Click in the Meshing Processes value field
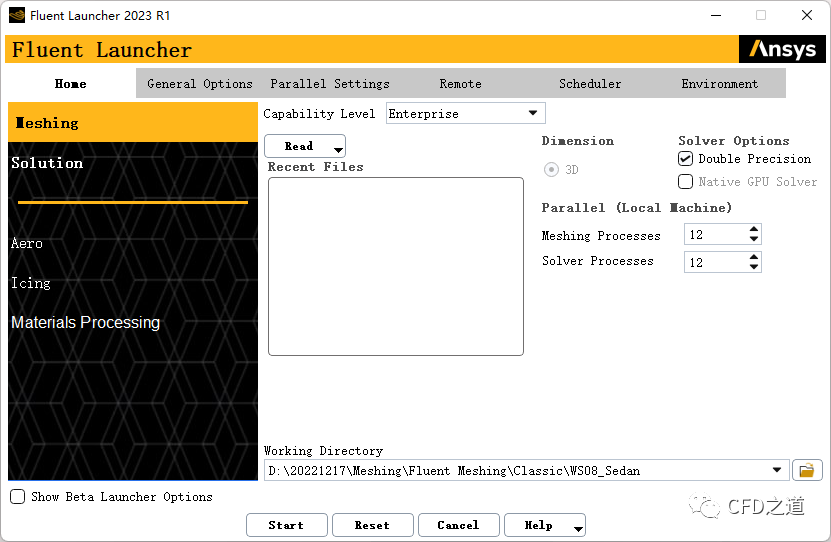 (715, 234)
